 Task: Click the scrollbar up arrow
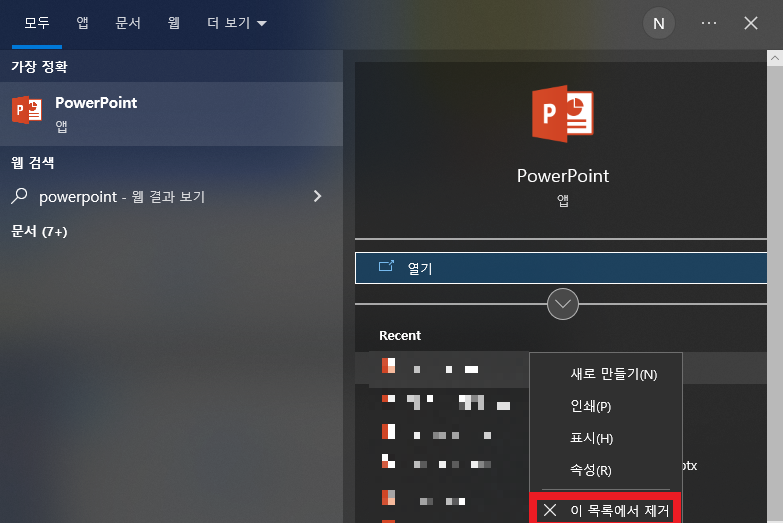(x=775, y=58)
